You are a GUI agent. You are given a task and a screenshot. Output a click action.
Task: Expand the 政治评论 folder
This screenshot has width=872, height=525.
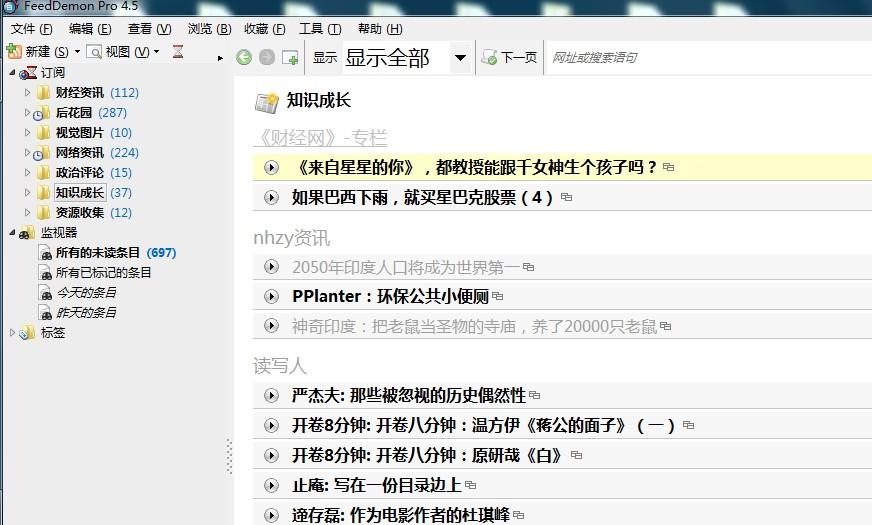coord(27,172)
